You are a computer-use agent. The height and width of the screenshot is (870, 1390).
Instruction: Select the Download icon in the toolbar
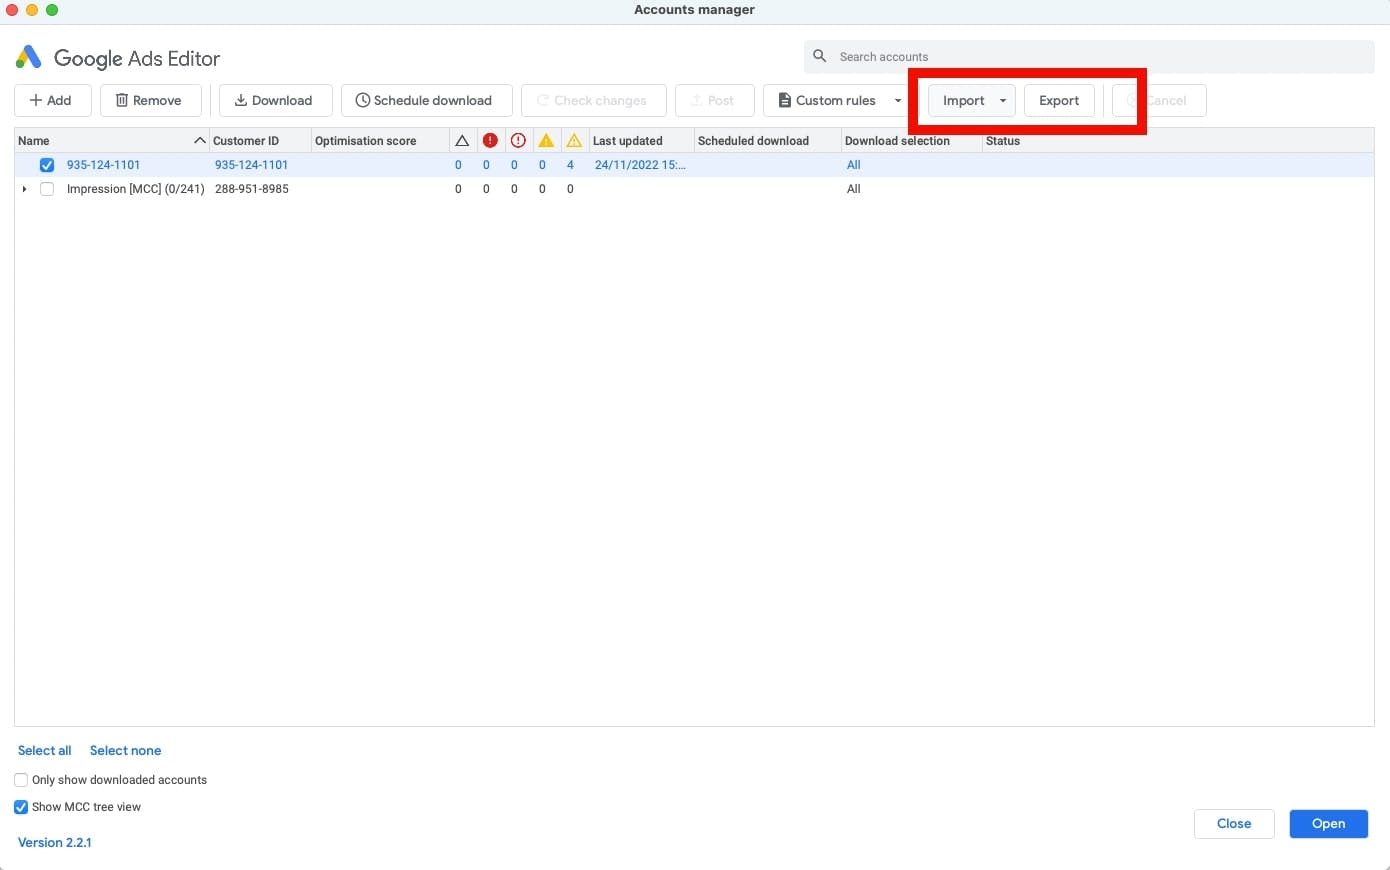(241, 100)
